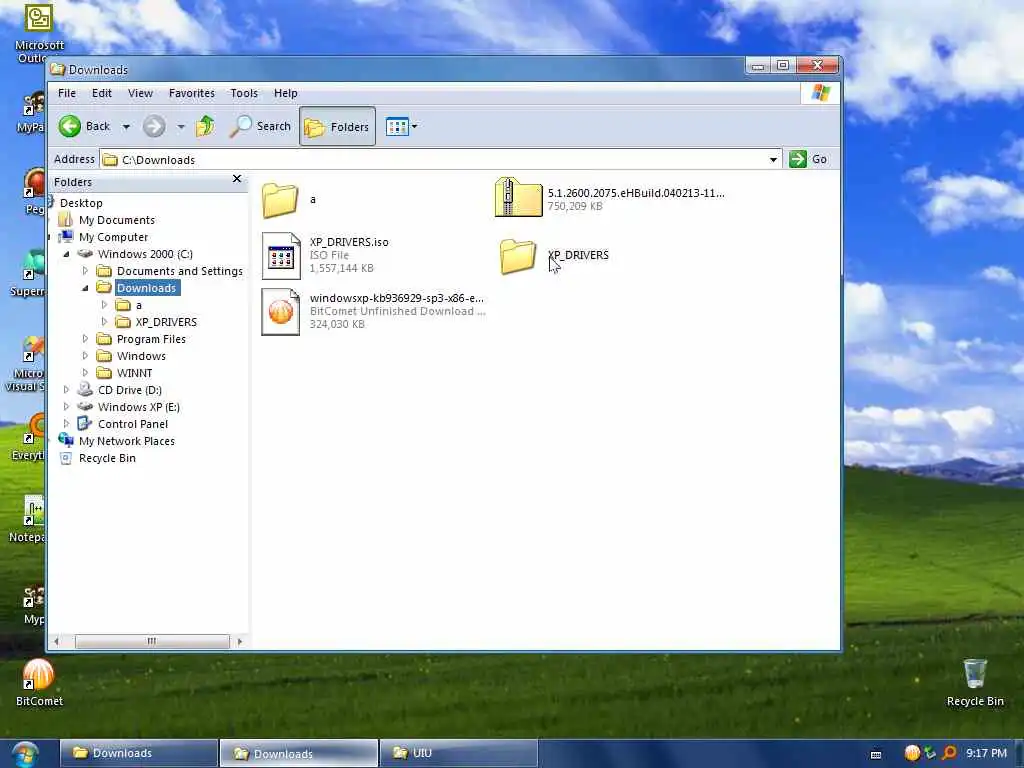Switch to first Downloads taskbar button
Screen dimensions: 1024x768
[x=139, y=753]
